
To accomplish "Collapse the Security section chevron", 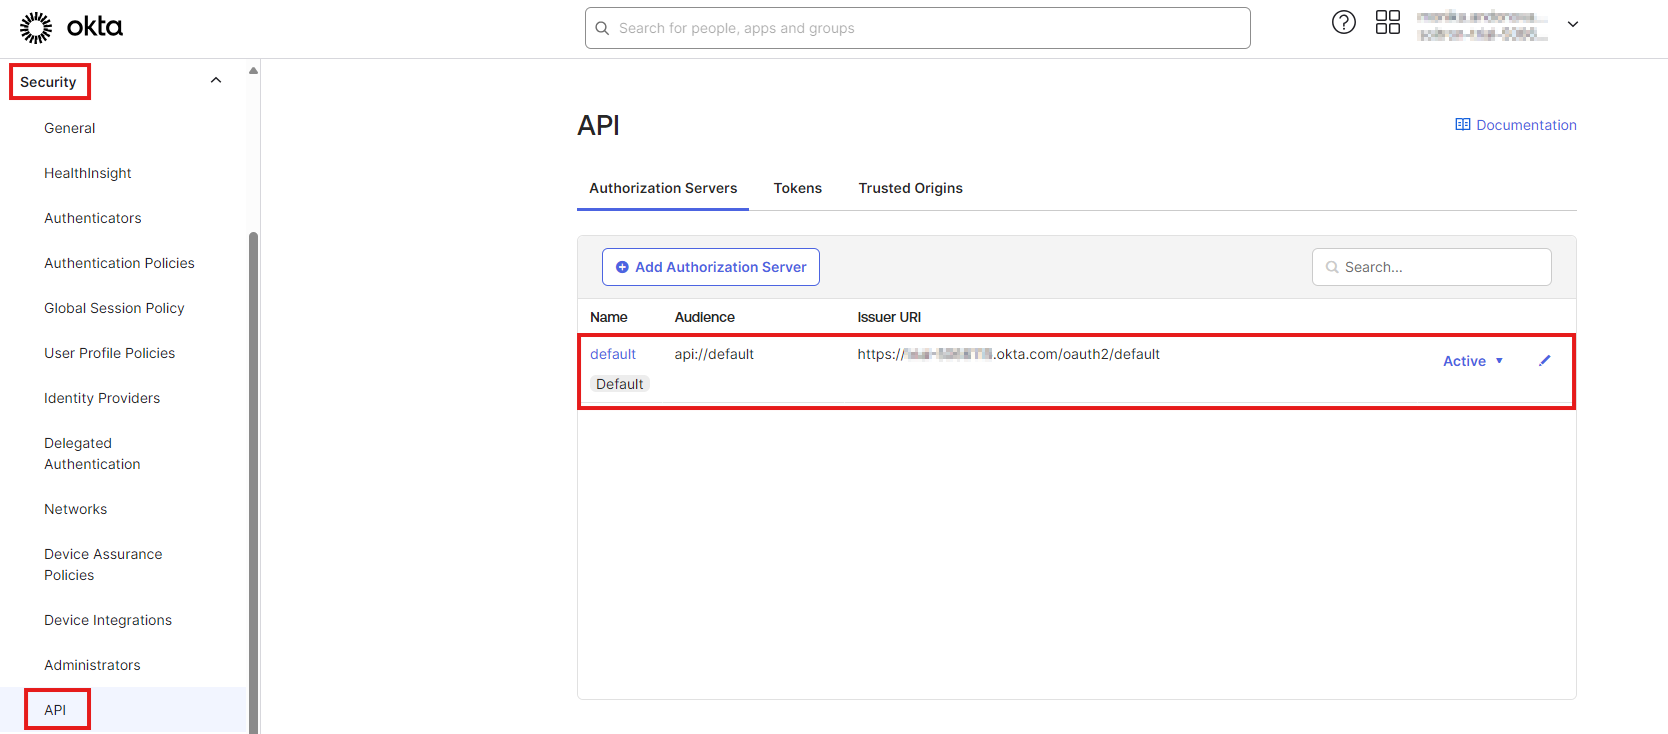I will [x=216, y=81].
